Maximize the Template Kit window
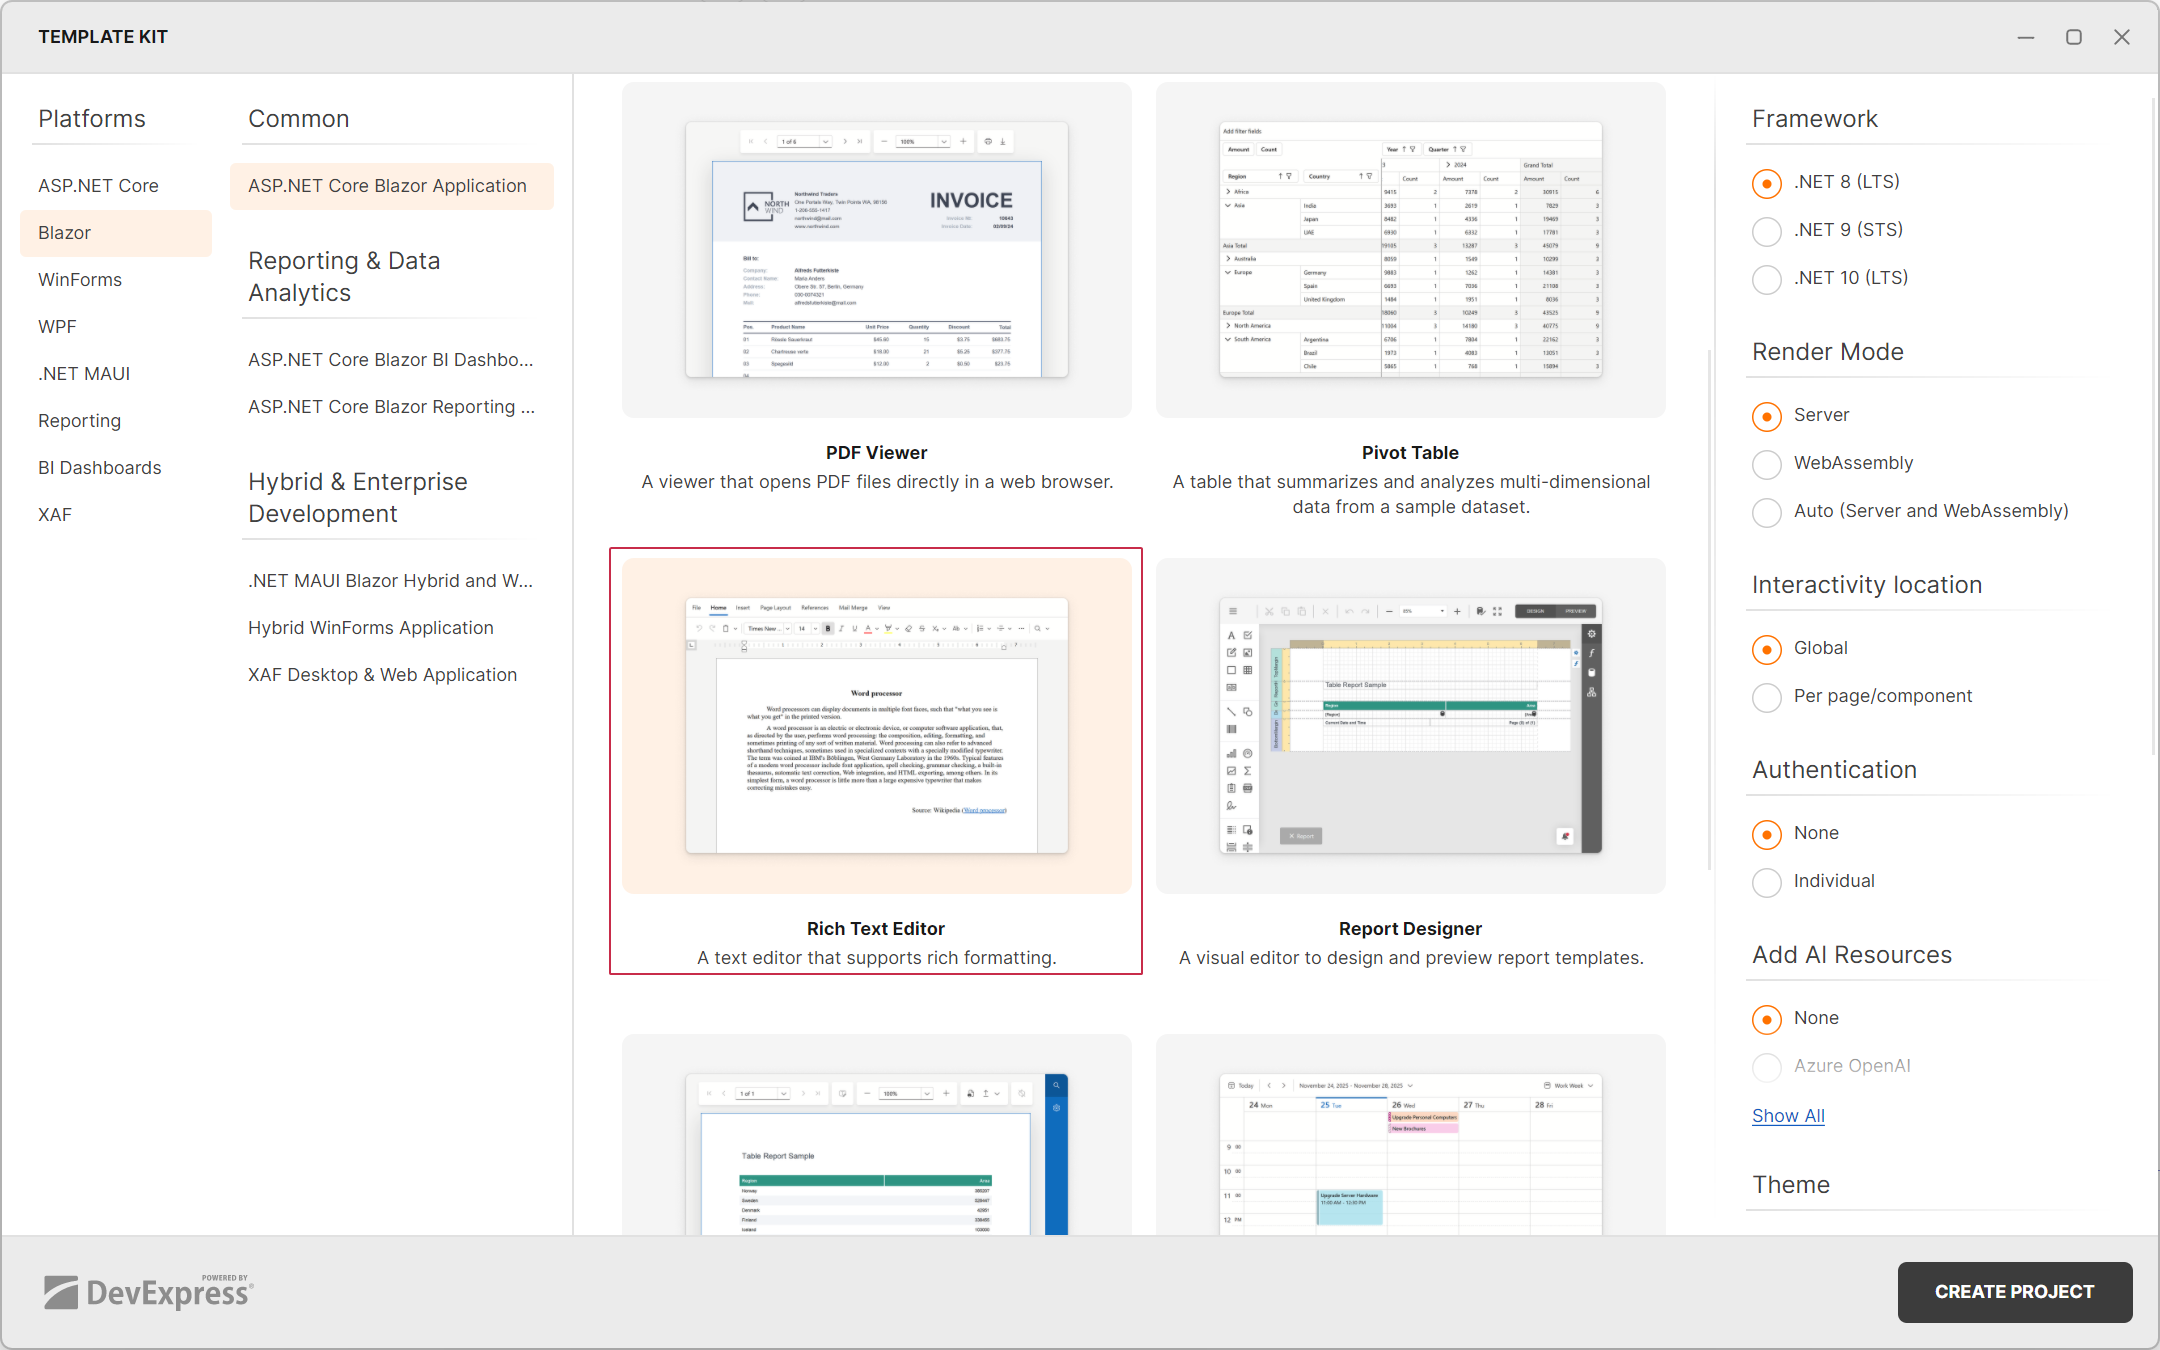The image size is (2160, 1350). click(x=2074, y=37)
